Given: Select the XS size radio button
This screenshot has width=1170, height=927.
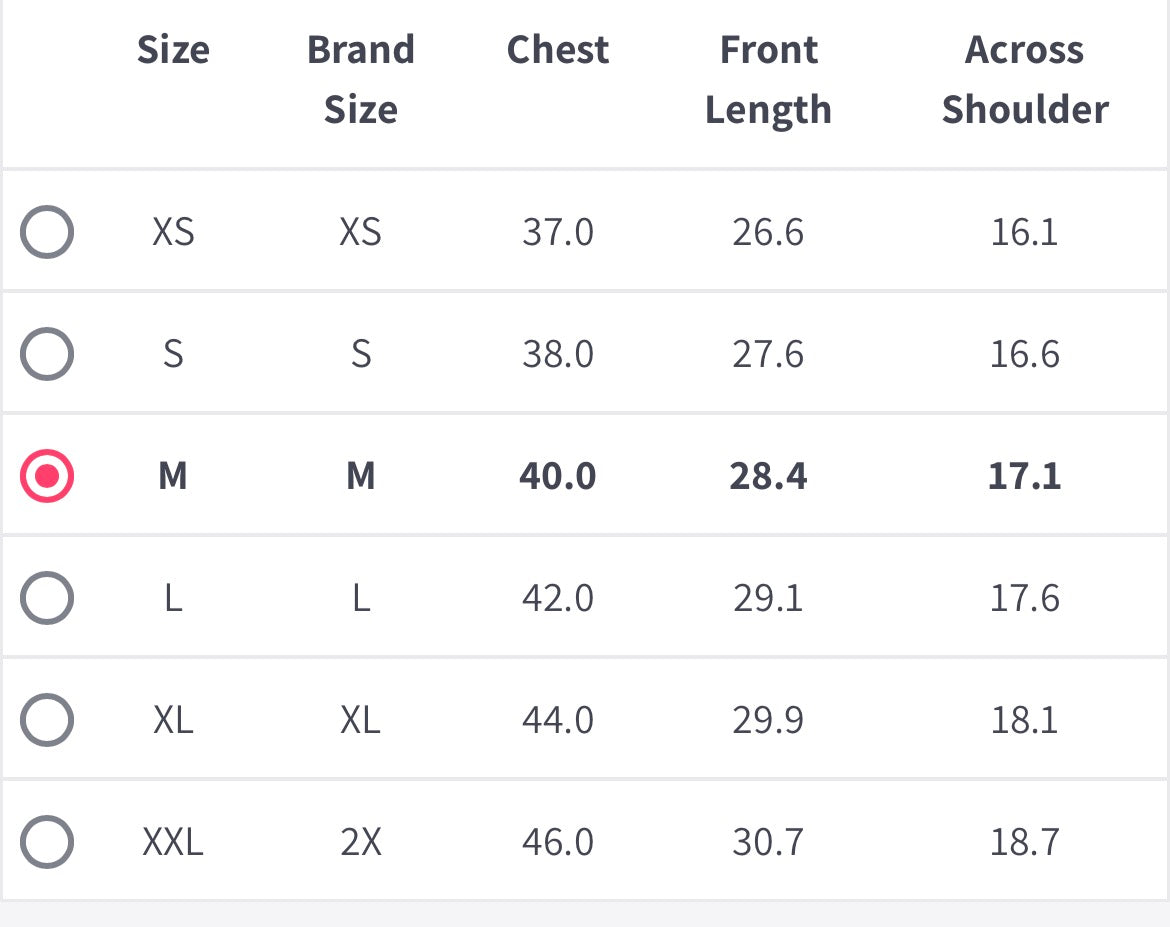Looking at the screenshot, I should (47, 232).
